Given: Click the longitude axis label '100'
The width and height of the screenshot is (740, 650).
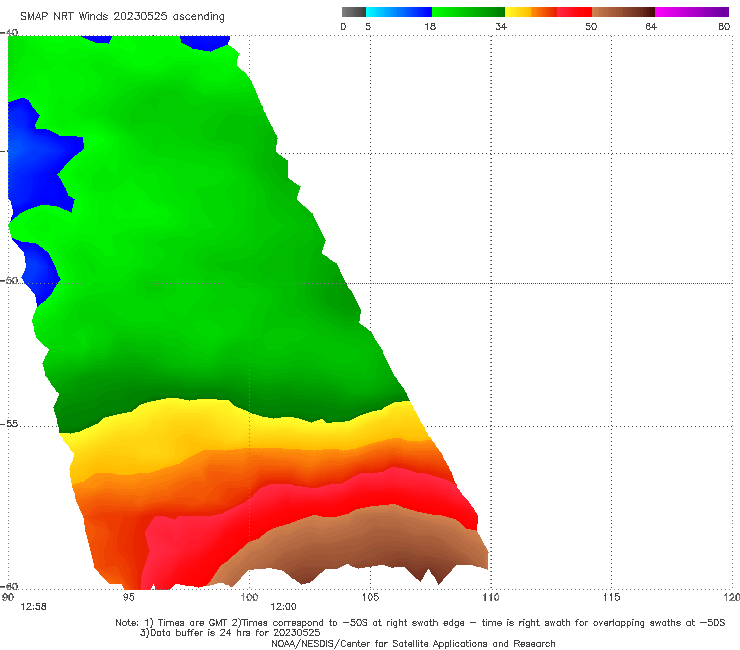Looking at the screenshot, I should tap(249, 597).
